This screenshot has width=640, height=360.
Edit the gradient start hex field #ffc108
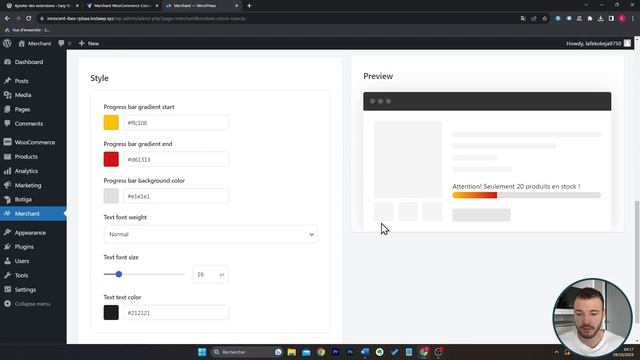tap(176, 122)
